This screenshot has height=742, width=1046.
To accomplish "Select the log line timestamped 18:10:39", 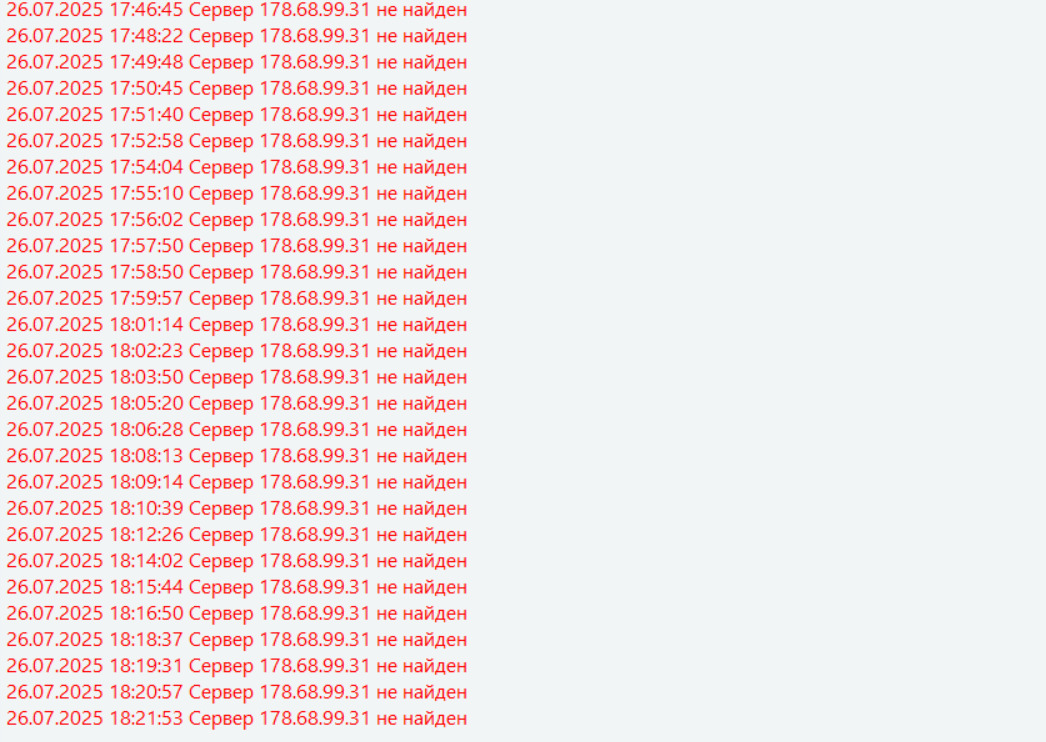I will click(x=237, y=508).
